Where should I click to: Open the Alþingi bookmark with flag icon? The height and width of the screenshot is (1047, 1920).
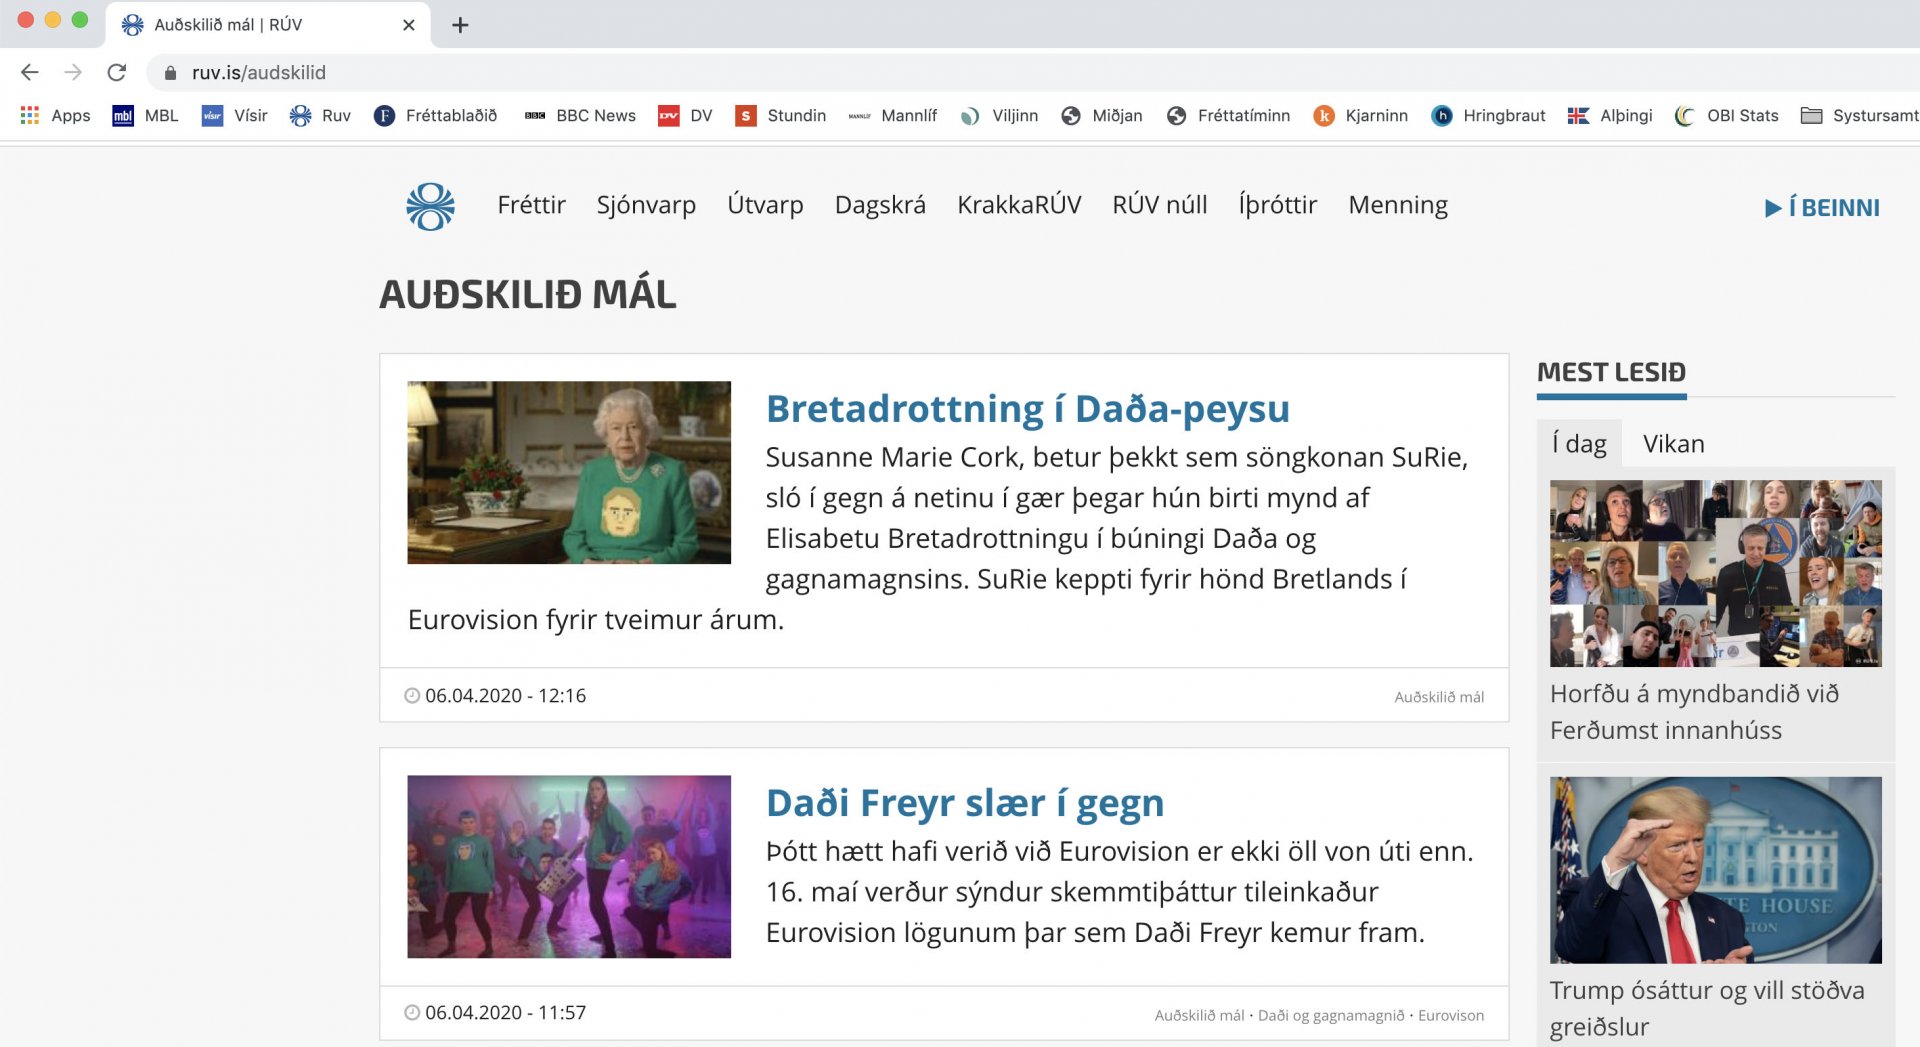(1610, 116)
